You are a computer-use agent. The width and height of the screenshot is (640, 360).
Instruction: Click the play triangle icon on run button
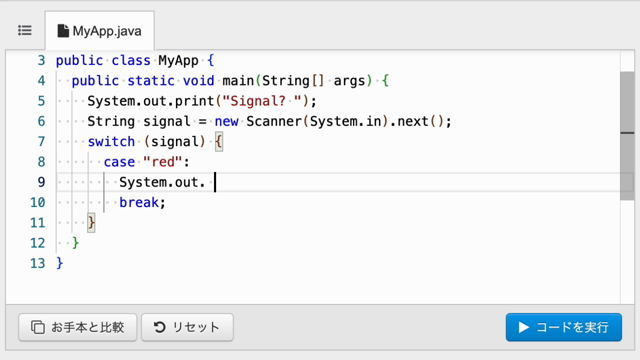pos(524,327)
